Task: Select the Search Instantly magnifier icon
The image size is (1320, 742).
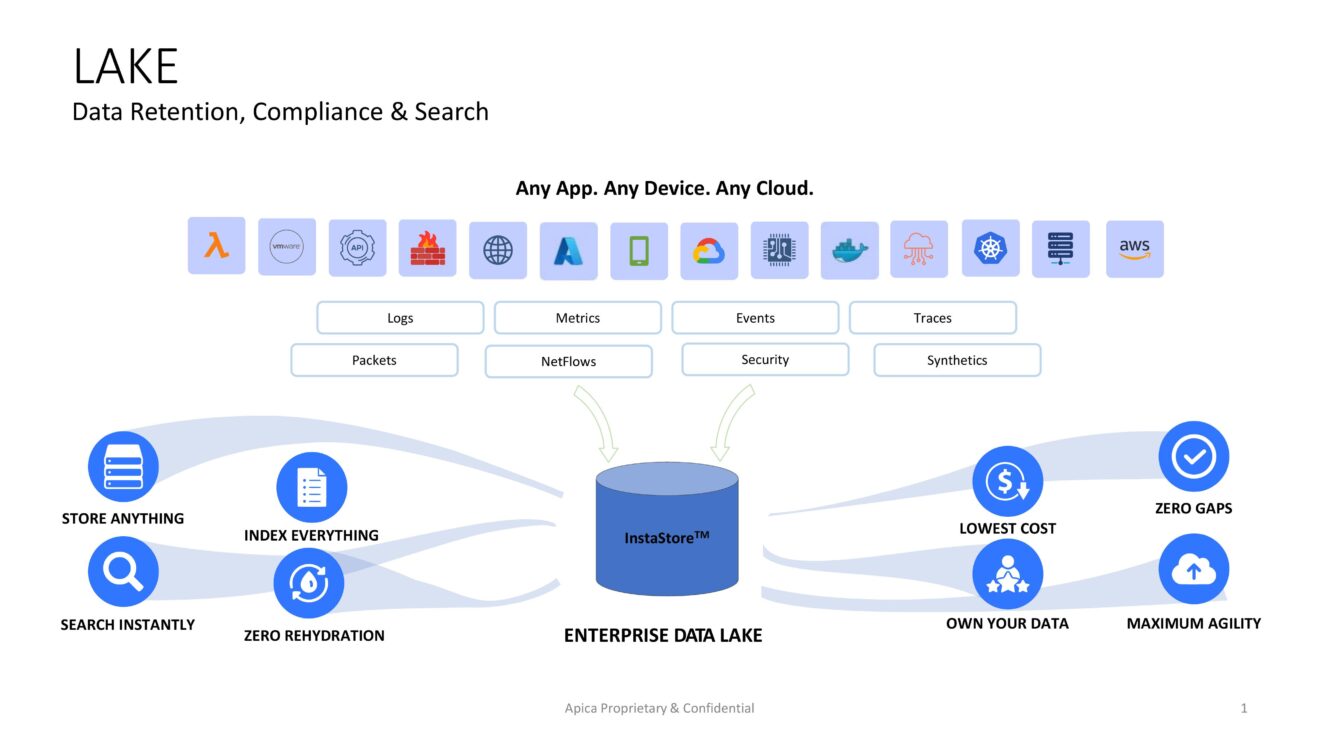Action: coord(123,573)
